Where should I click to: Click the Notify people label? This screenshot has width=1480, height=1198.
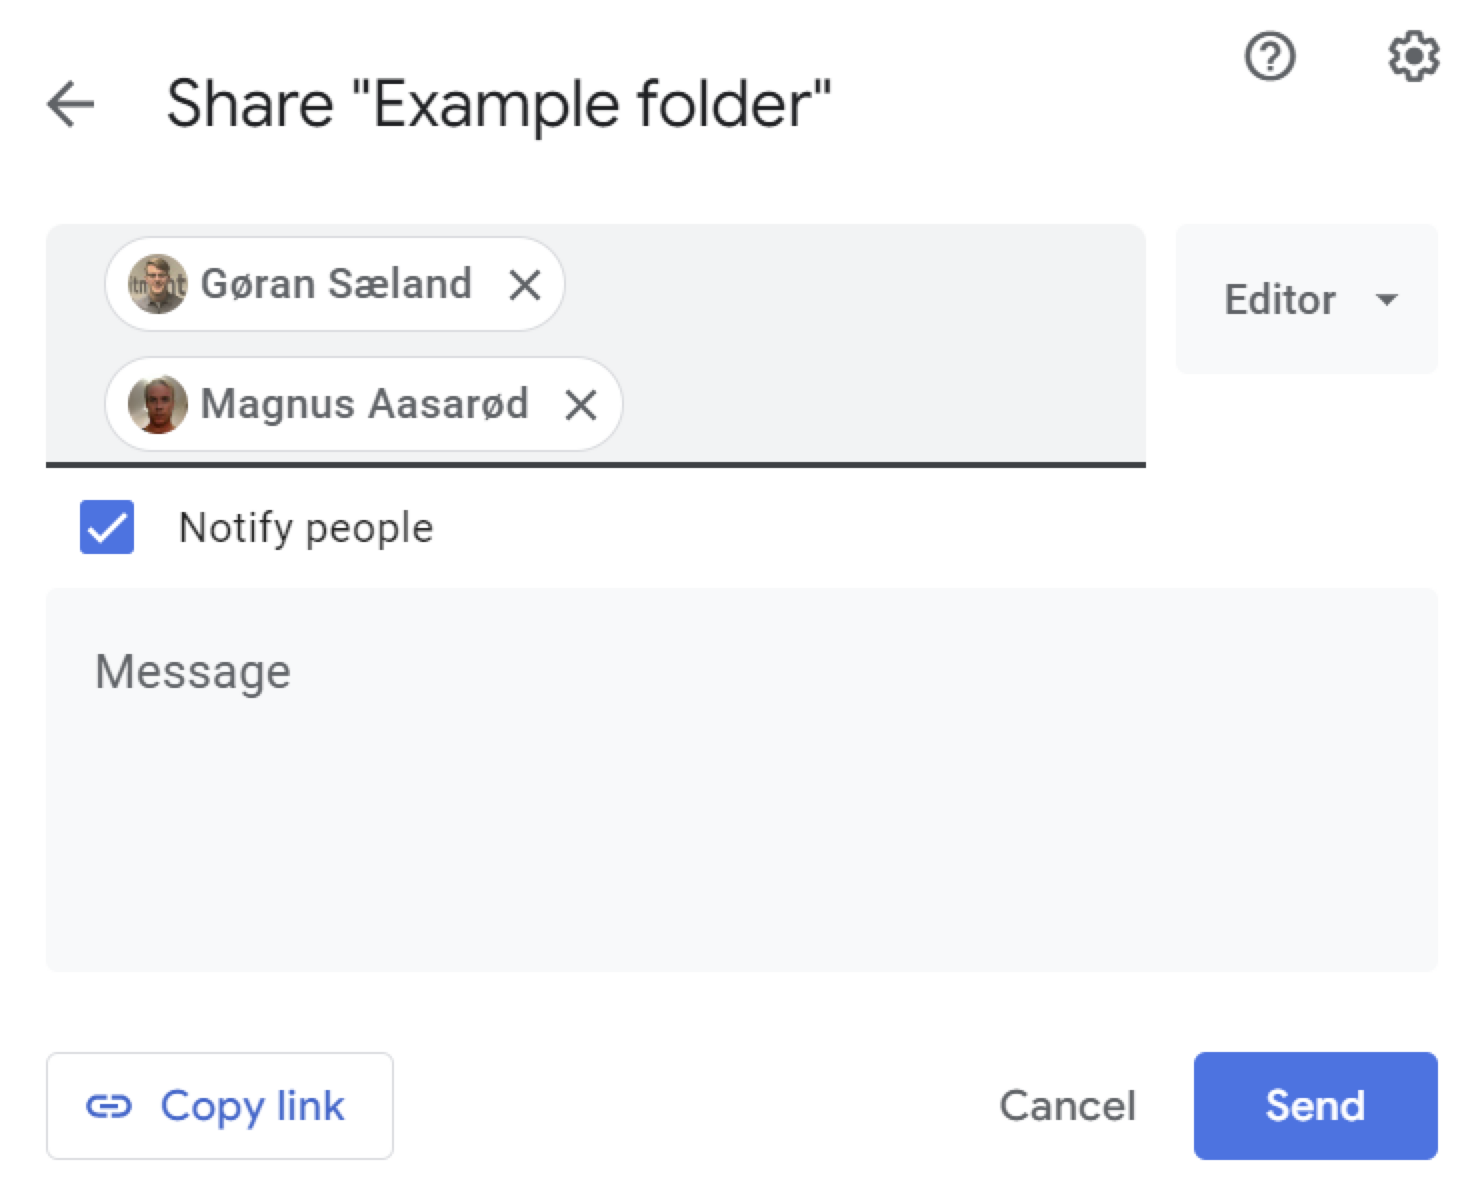(x=305, y=527)
